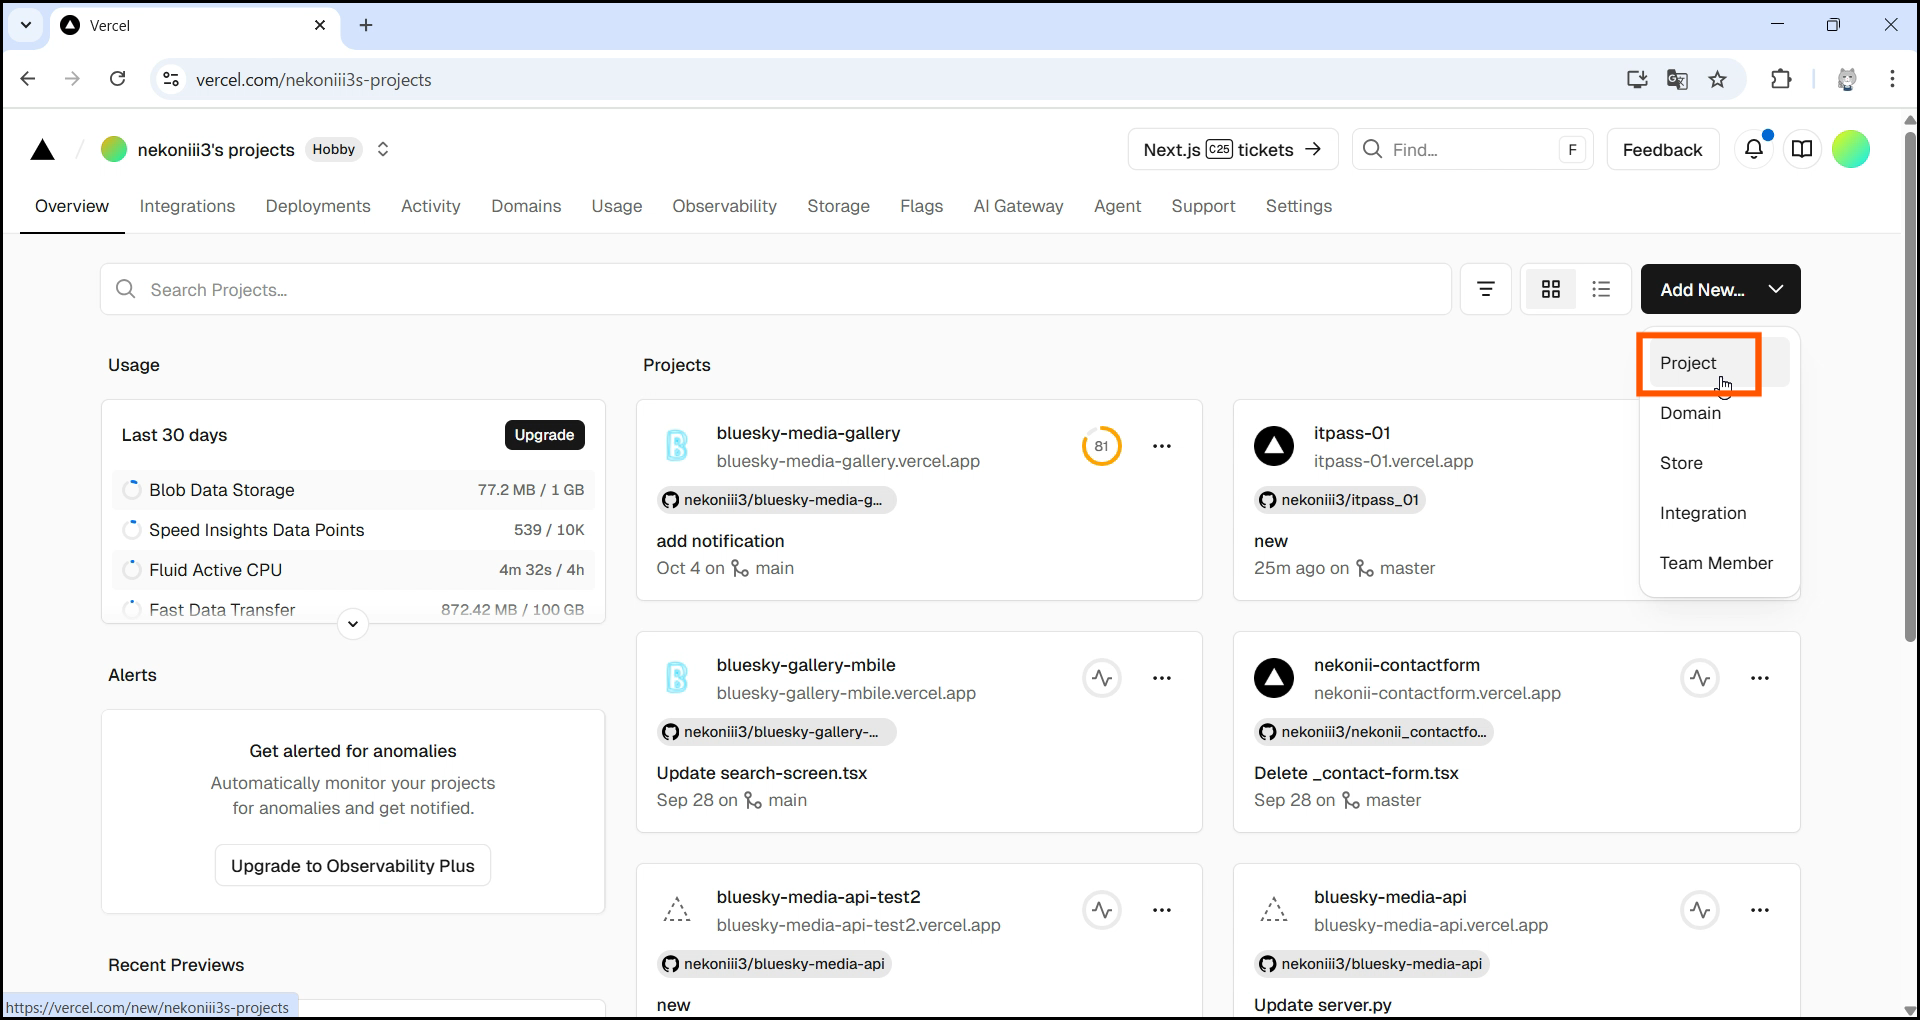The height and width of the screenshot is (1020, 1920).
Task: Open more options for bluesky-media-gallery
Action: coord(1162,446)
